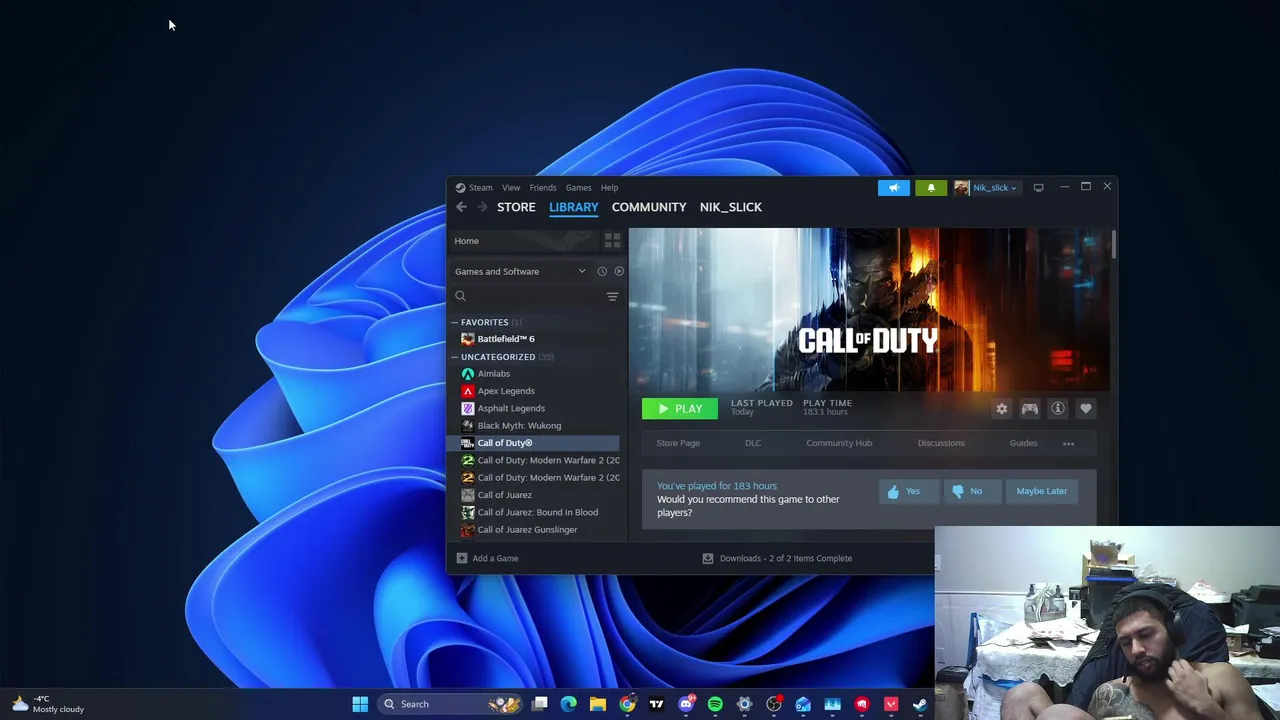Show only ready-to-play games icon
The image size is (1280, 720).
(x=619, y=271)
